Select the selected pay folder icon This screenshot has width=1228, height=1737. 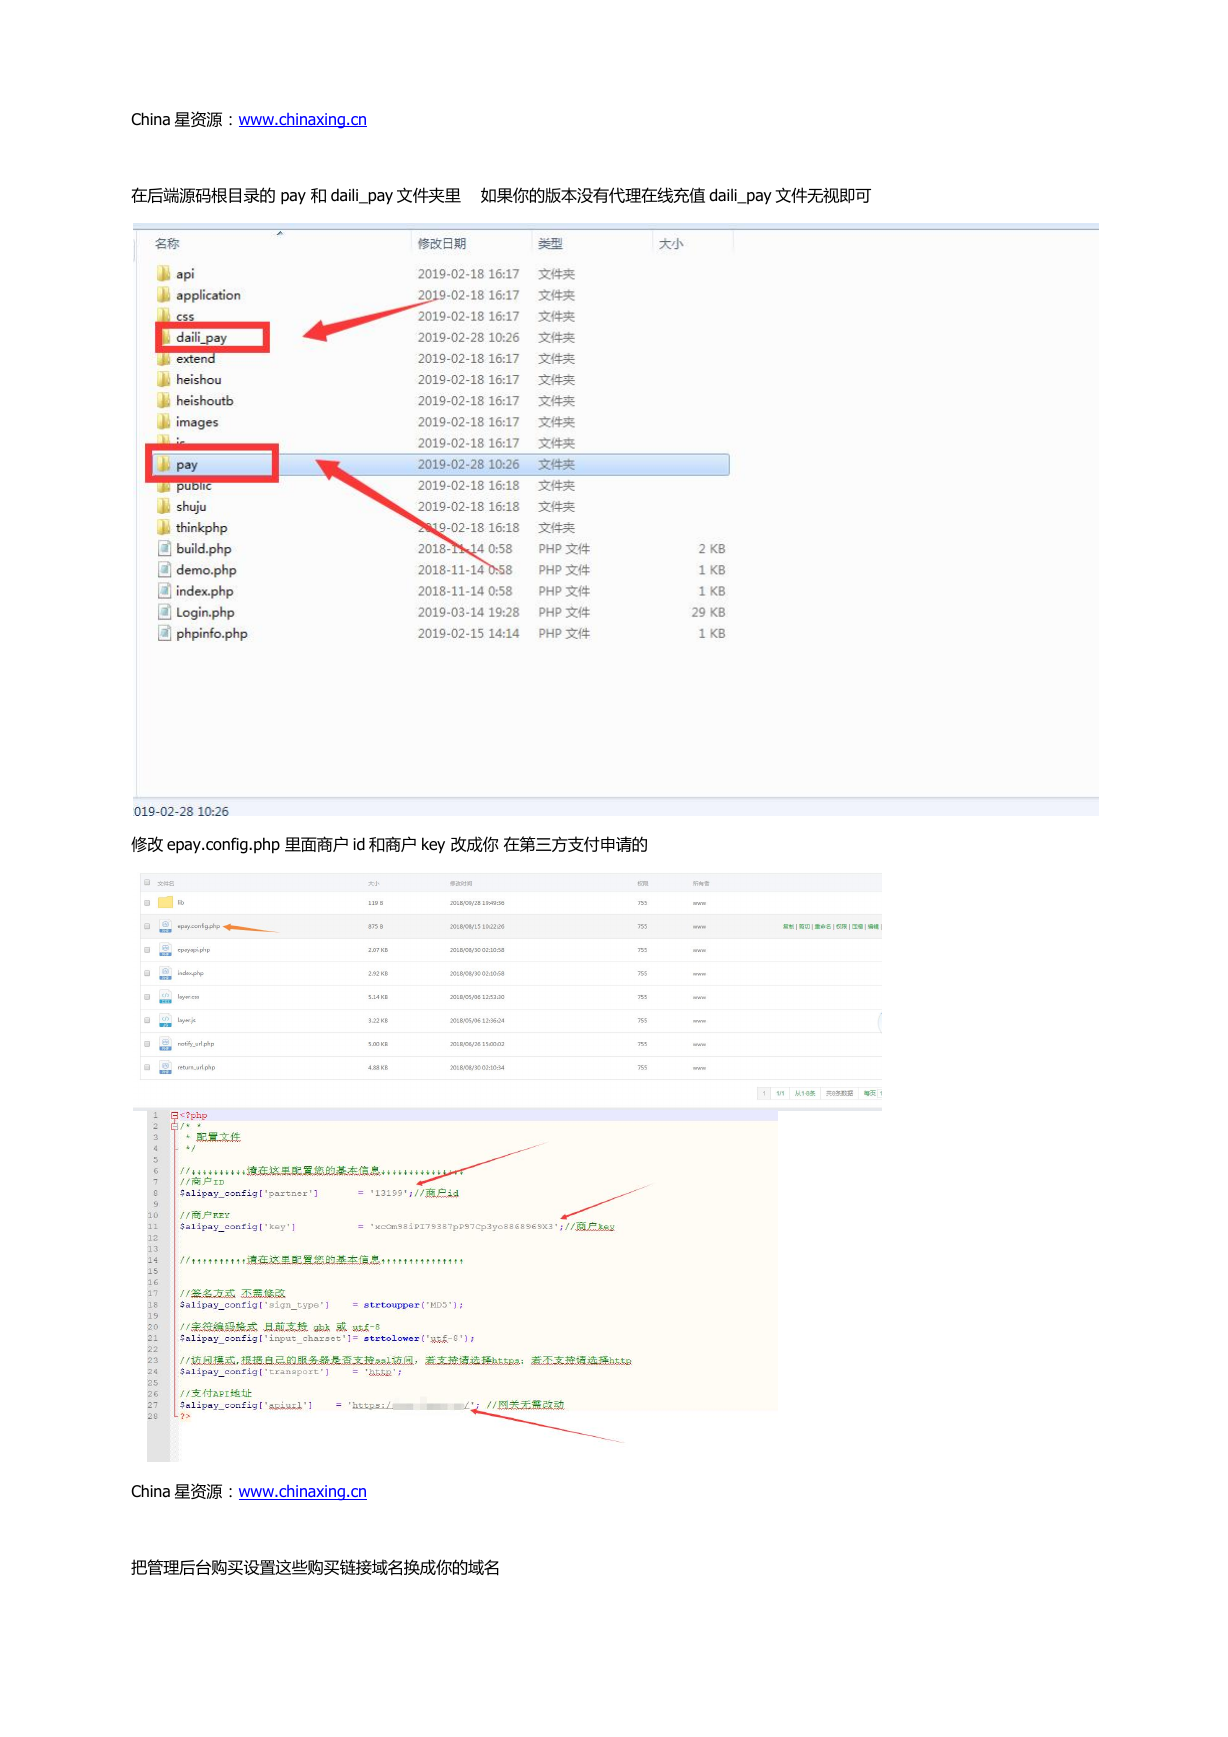163,464
